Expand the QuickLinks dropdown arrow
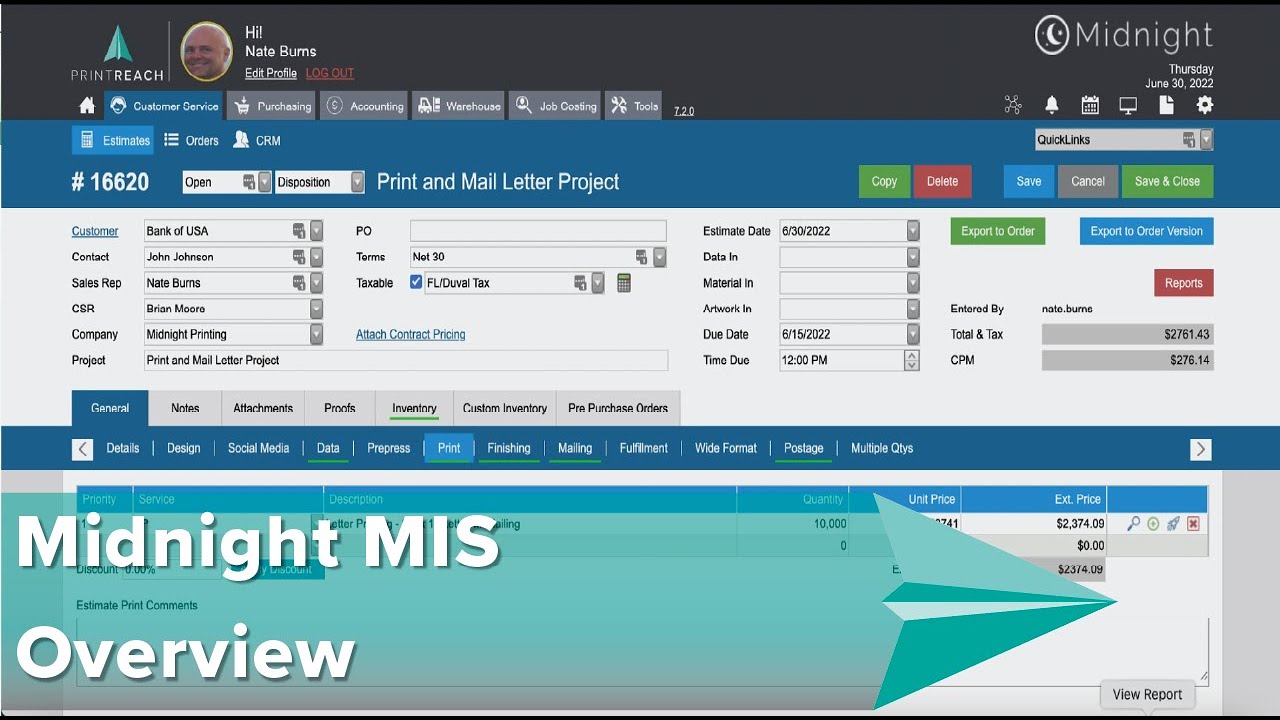 pos(1206,140)
